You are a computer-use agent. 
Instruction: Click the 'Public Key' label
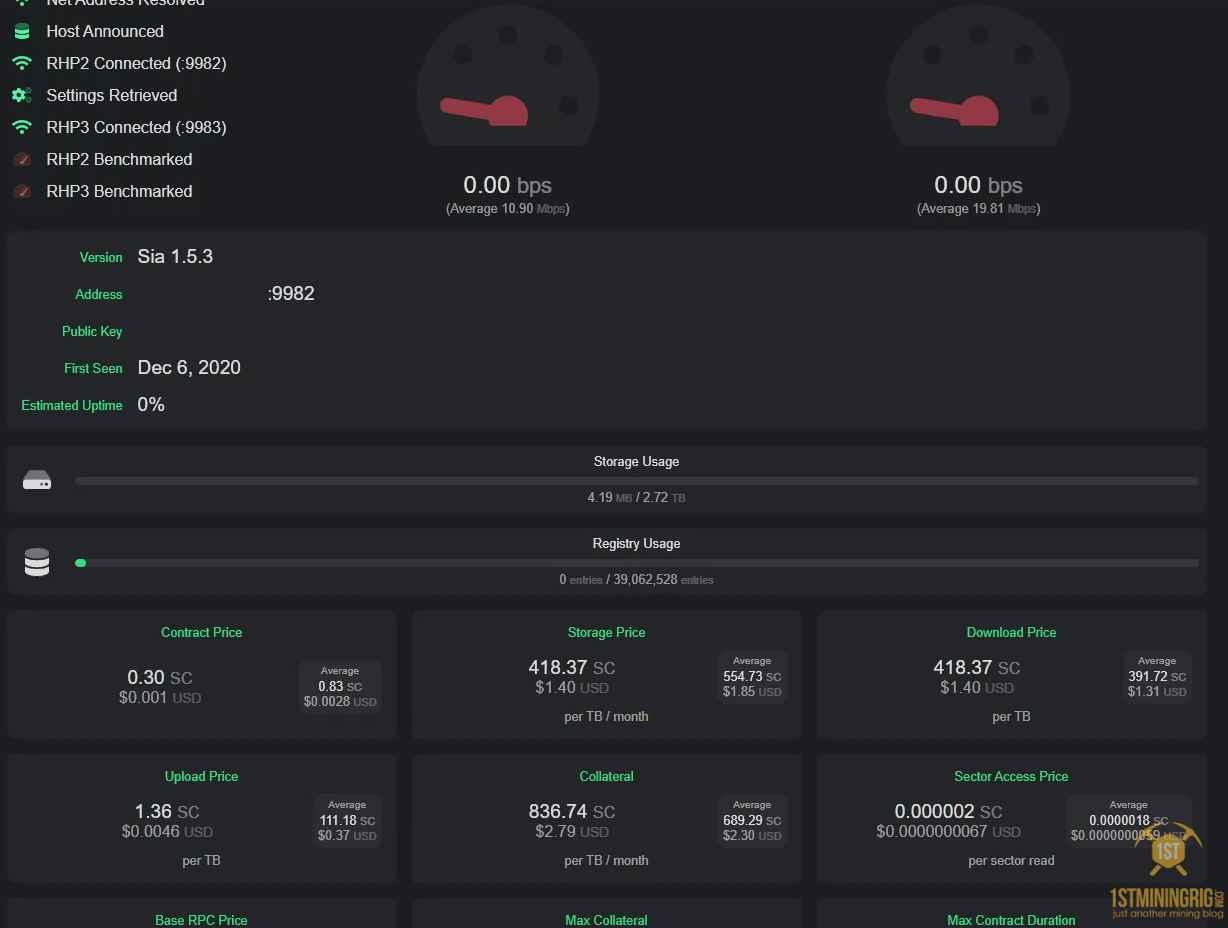pyautogui.click(x=92, y=331)
